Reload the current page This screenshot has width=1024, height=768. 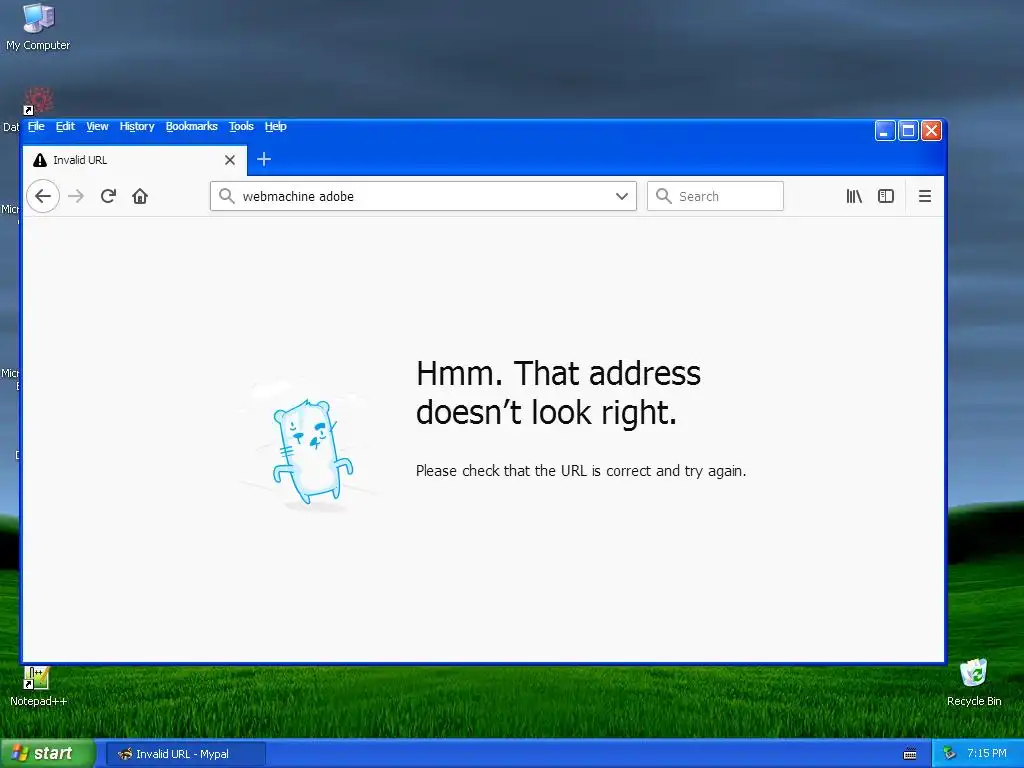click(x=108, y=196)
